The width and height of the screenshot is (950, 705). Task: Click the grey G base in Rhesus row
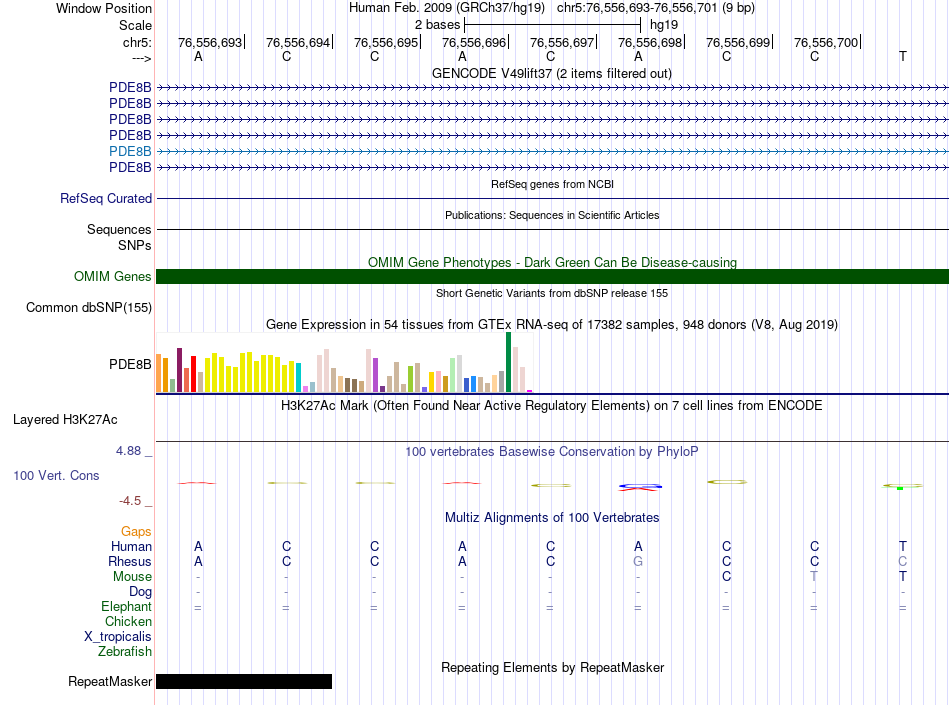pos(638,561)
